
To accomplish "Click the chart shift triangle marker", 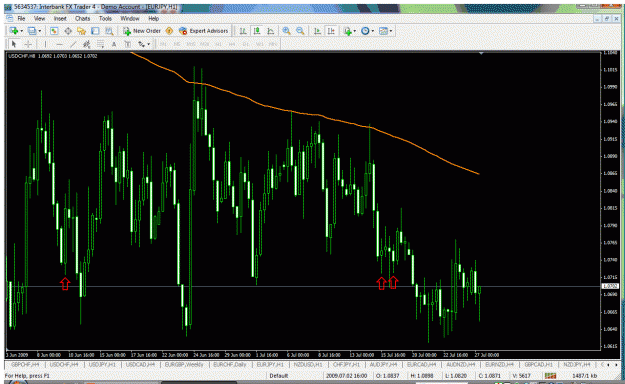I will point(481,53).
